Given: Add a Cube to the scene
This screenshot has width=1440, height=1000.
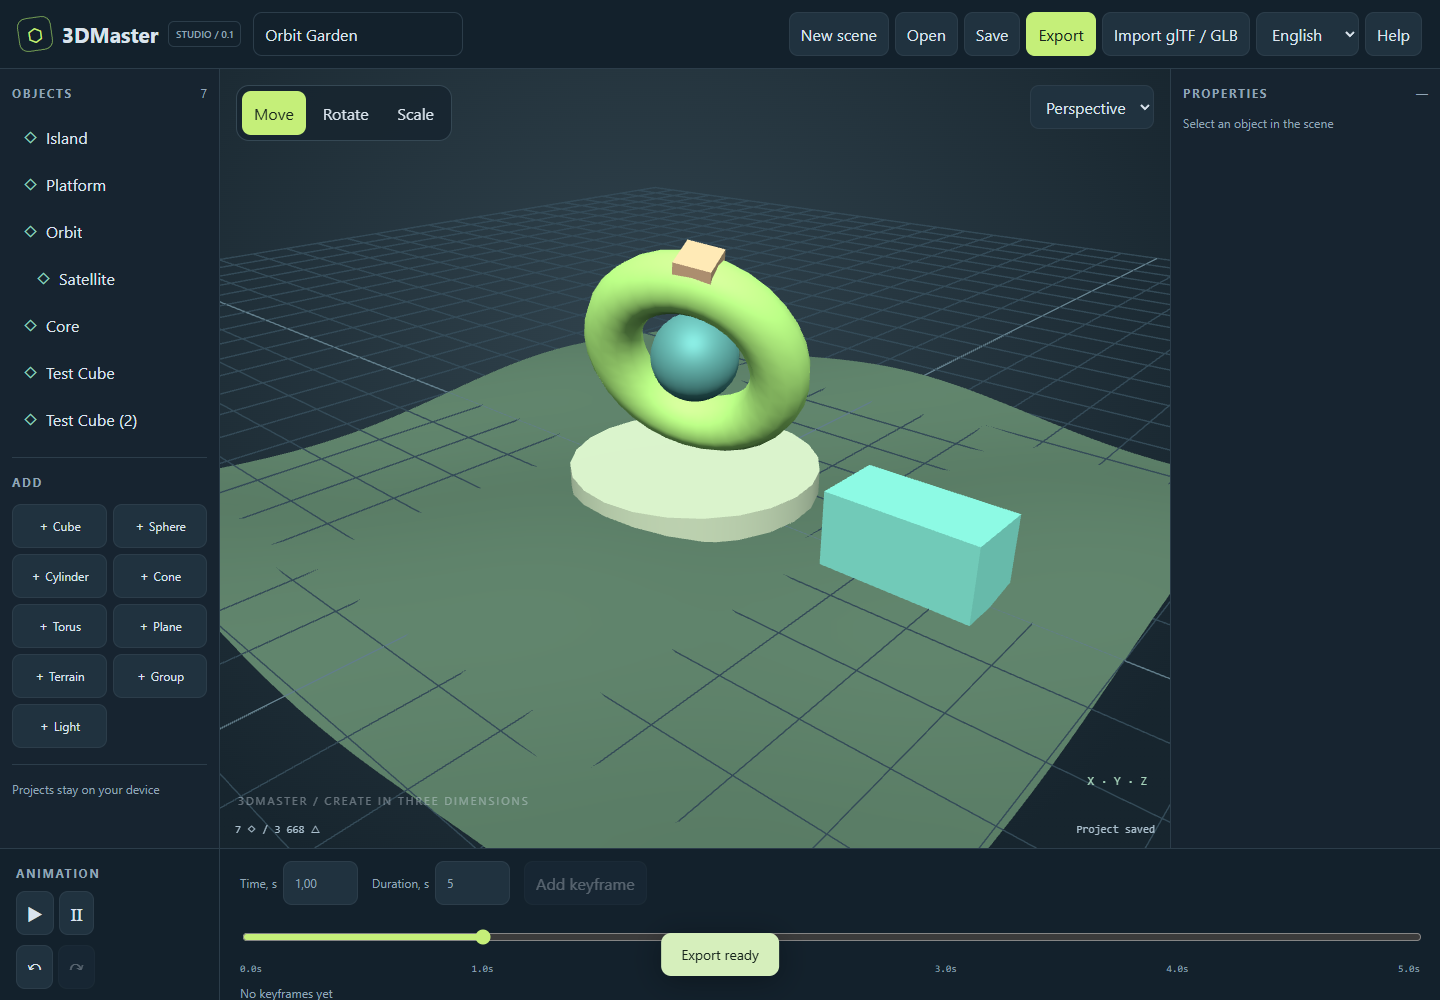Looking at the screenshot, I should coord(59,526).
